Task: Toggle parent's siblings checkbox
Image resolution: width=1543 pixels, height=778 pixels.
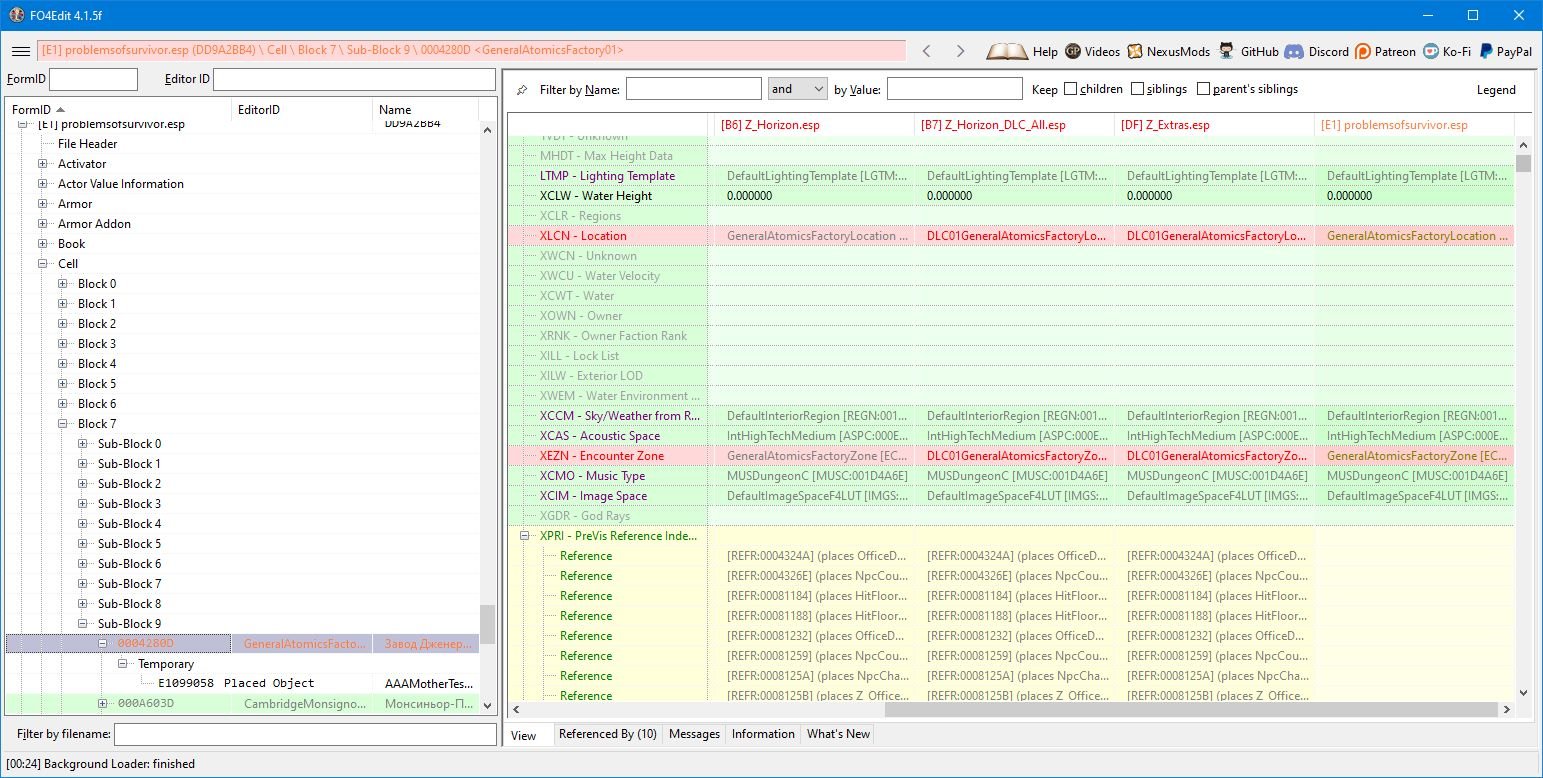Action: pyautogui.click(x=1203, y=89)
